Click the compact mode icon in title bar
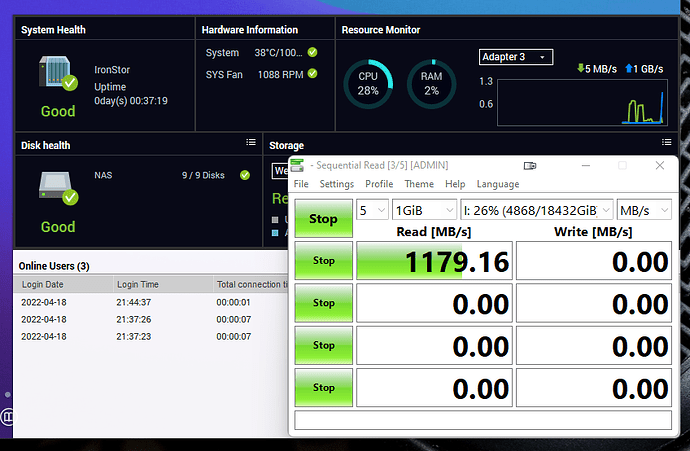Image resolution: width=690 pixels, height=451 pixels. (530, 166)
